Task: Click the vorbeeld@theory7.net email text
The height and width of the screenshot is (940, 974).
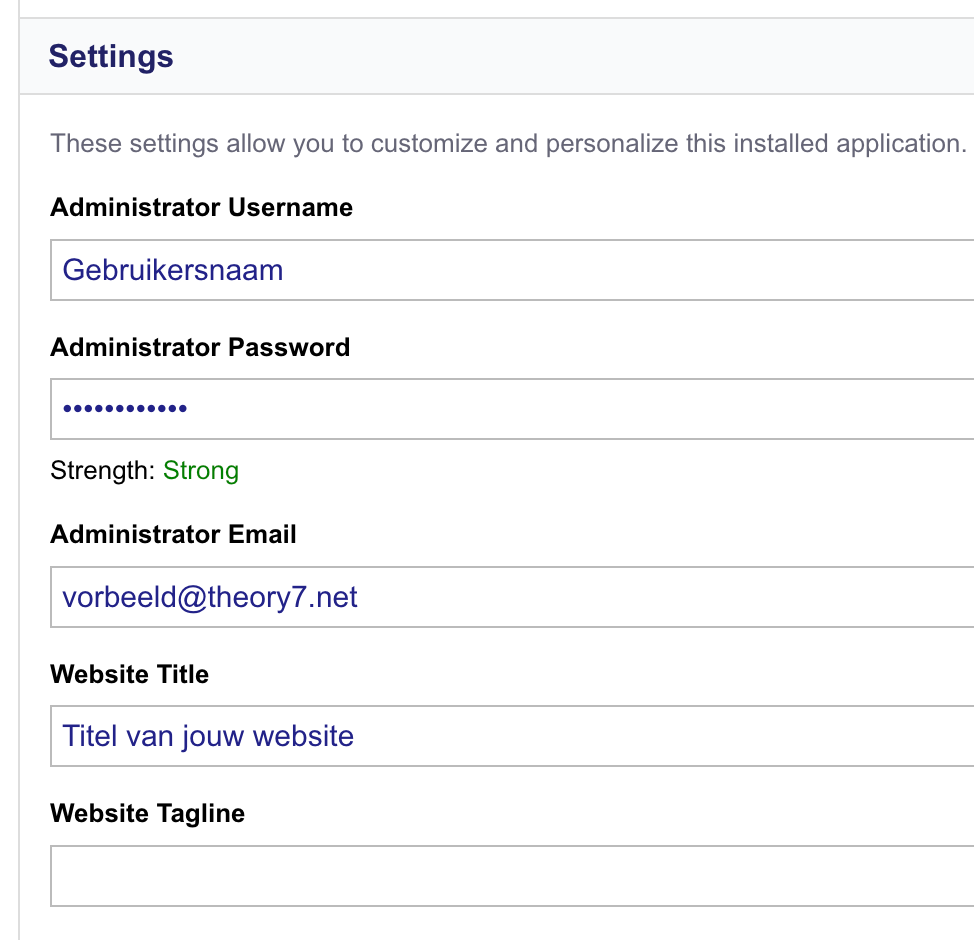Action: pos(210,598)
